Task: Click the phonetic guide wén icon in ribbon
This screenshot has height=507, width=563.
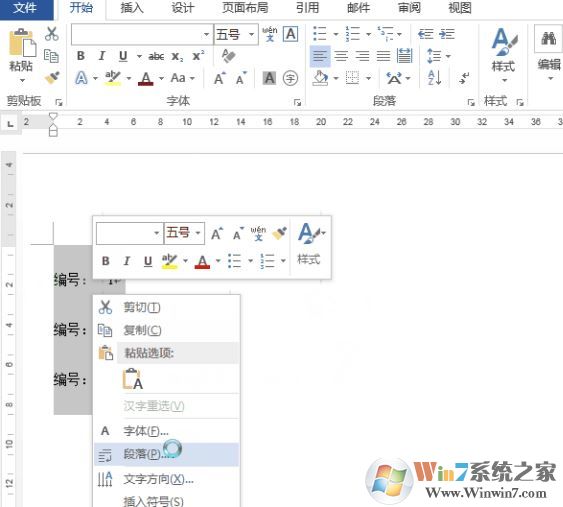Action: (270, 34)
